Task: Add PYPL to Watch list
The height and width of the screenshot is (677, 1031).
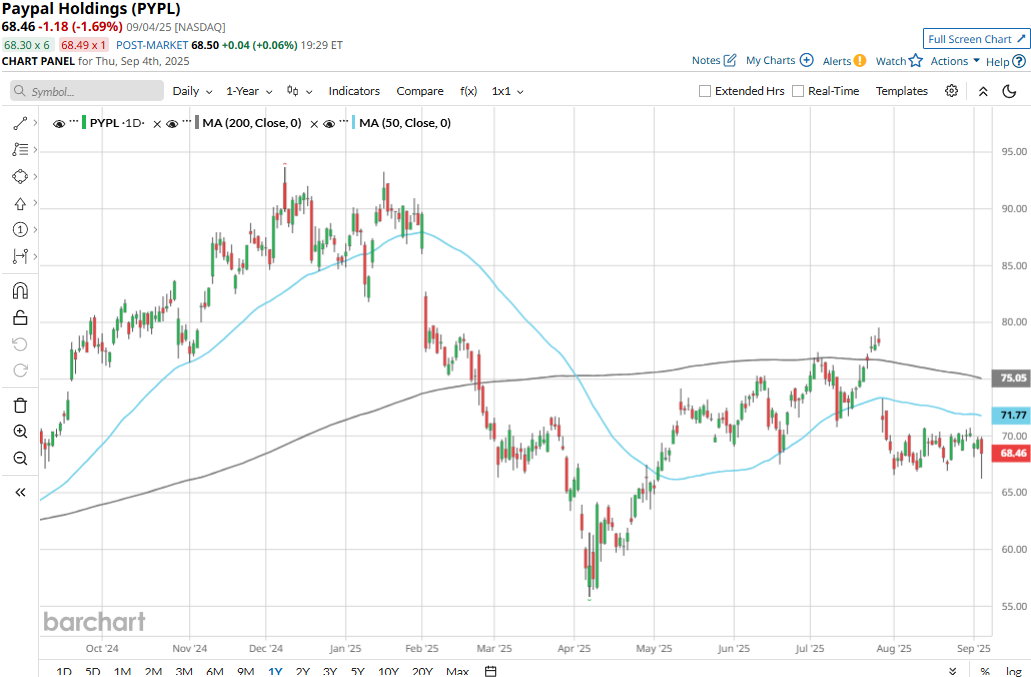Action: (x=899, y=61)
